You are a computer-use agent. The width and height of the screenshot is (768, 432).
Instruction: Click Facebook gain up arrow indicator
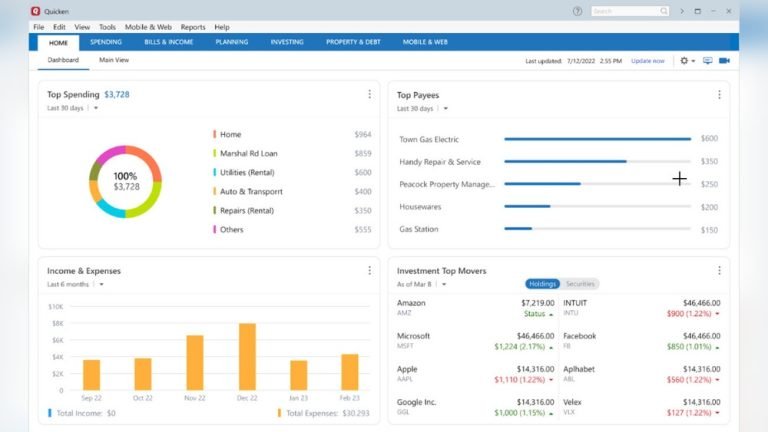point(717,347)
